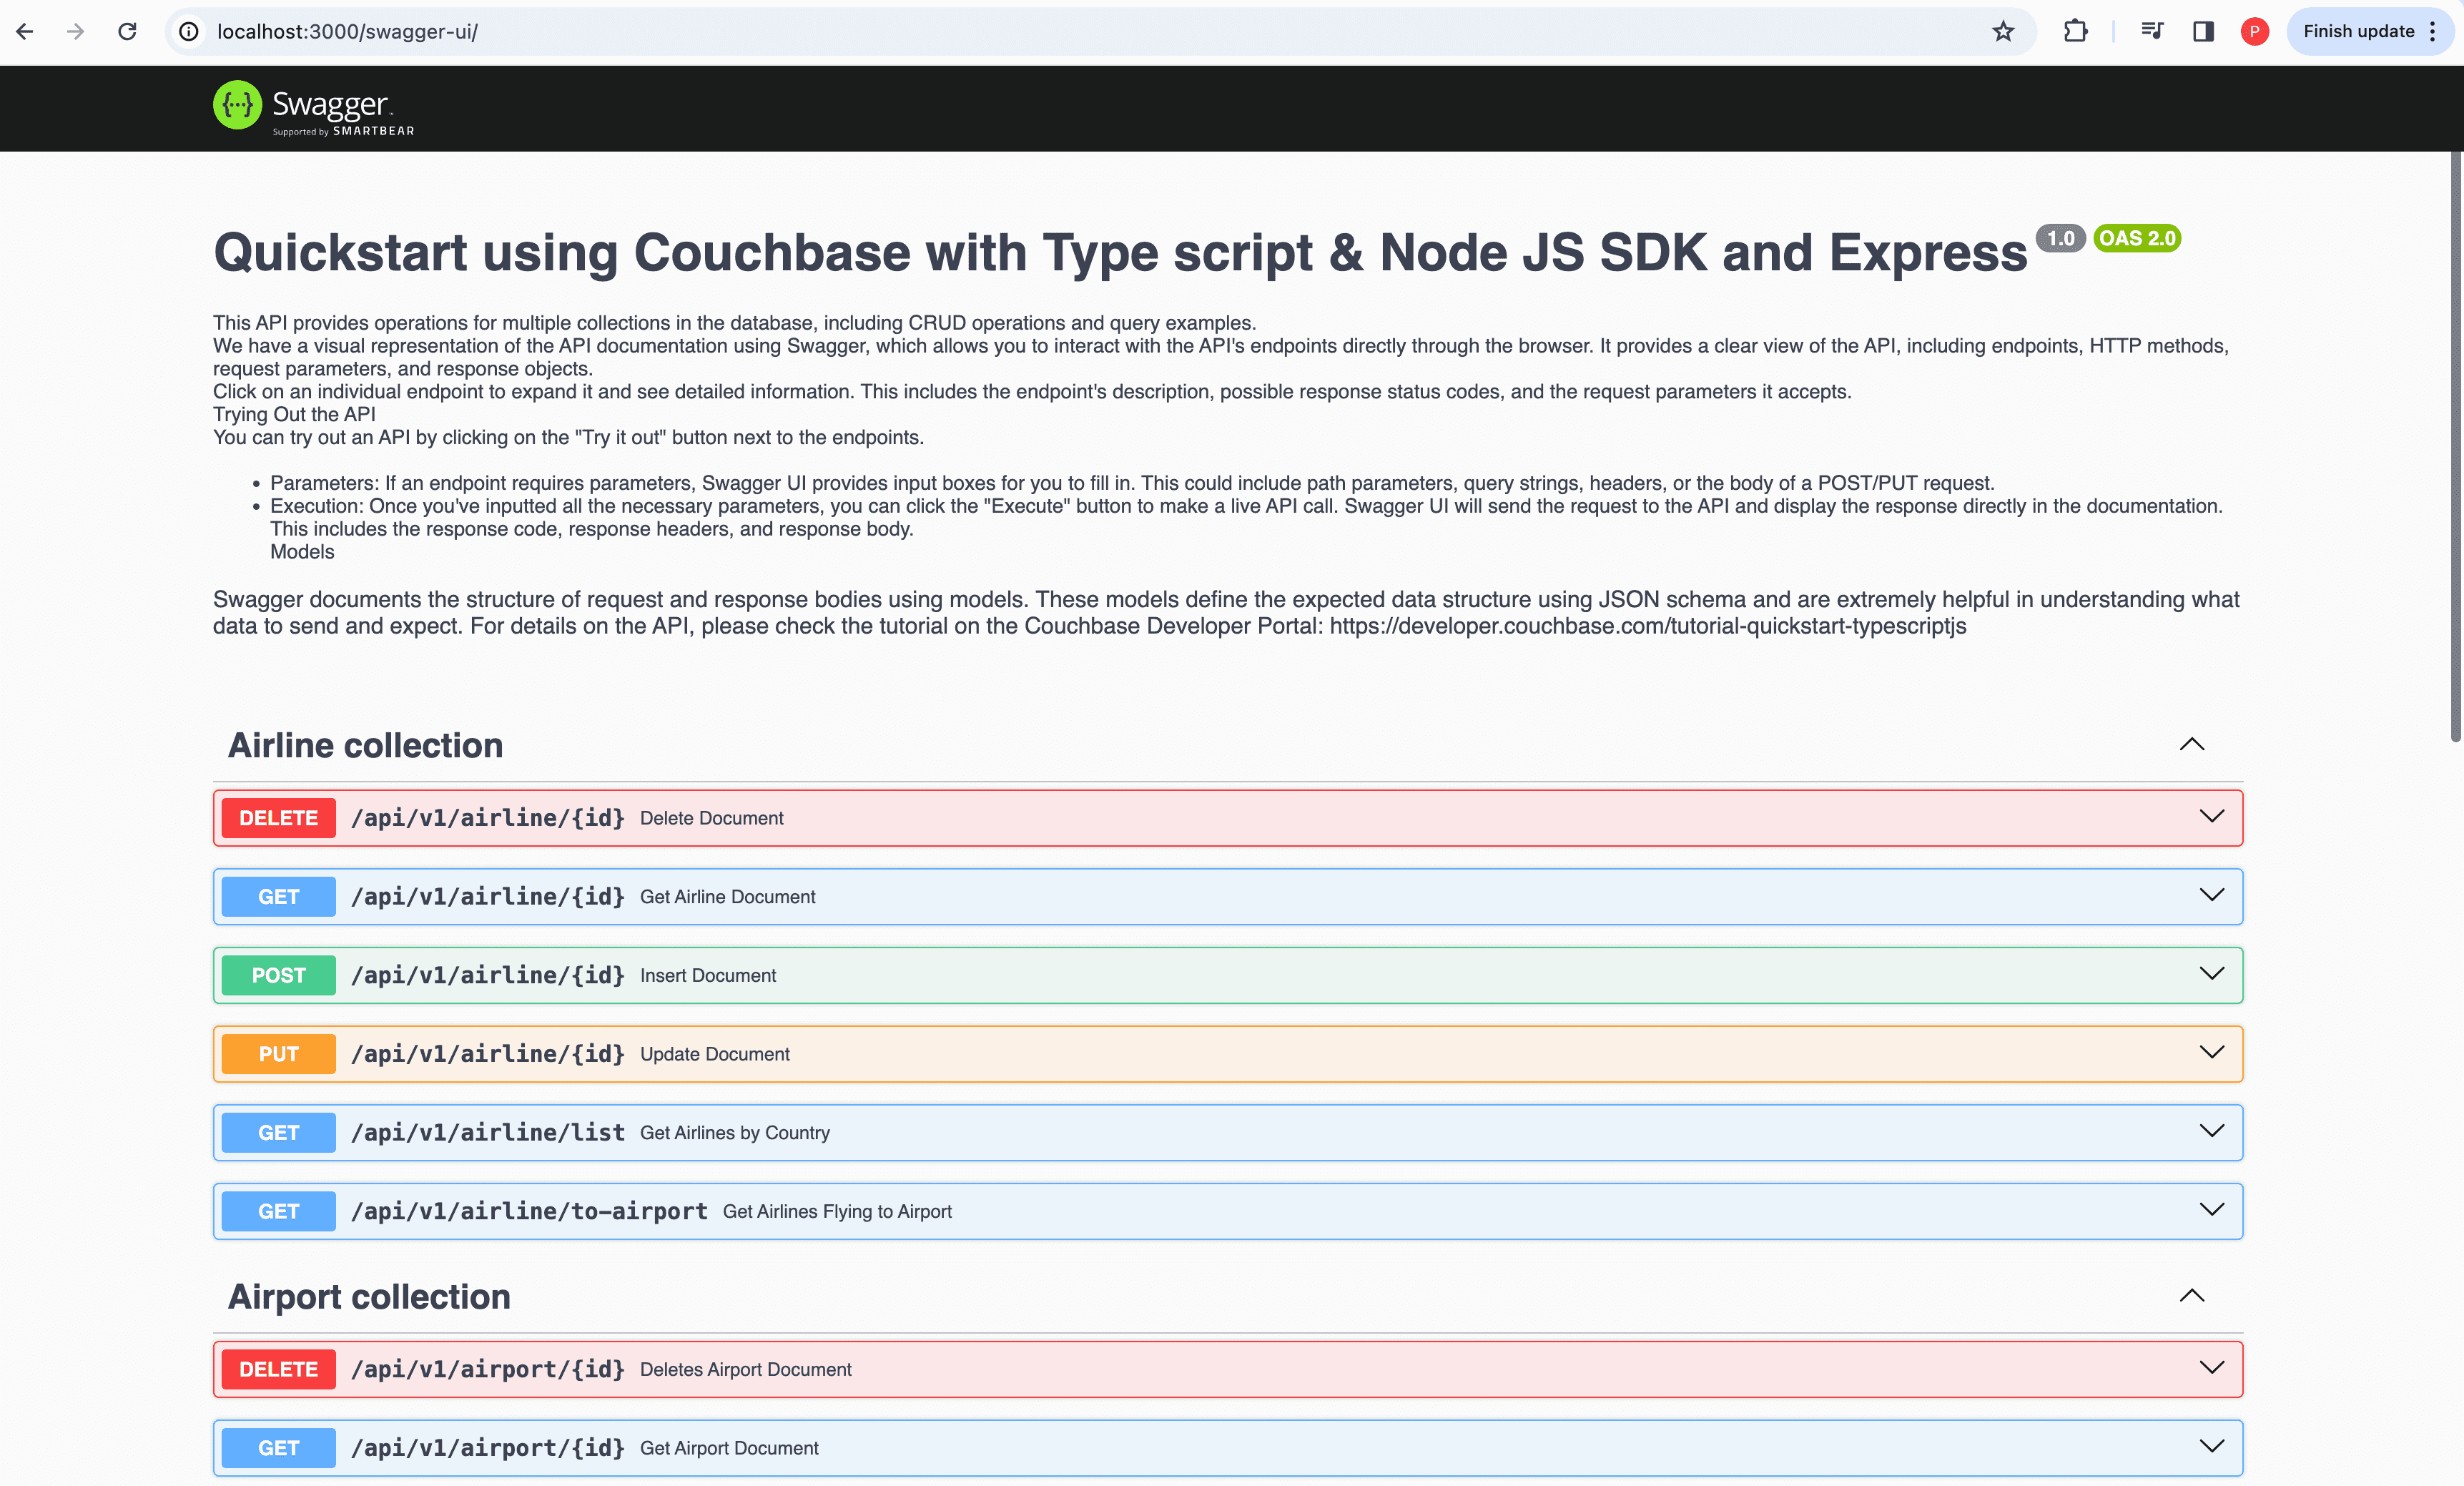Bookmark this page with the star icon
The width and height of the screenshot is (2464, 1486).
pyautogui.click(x=2003, y=31)
